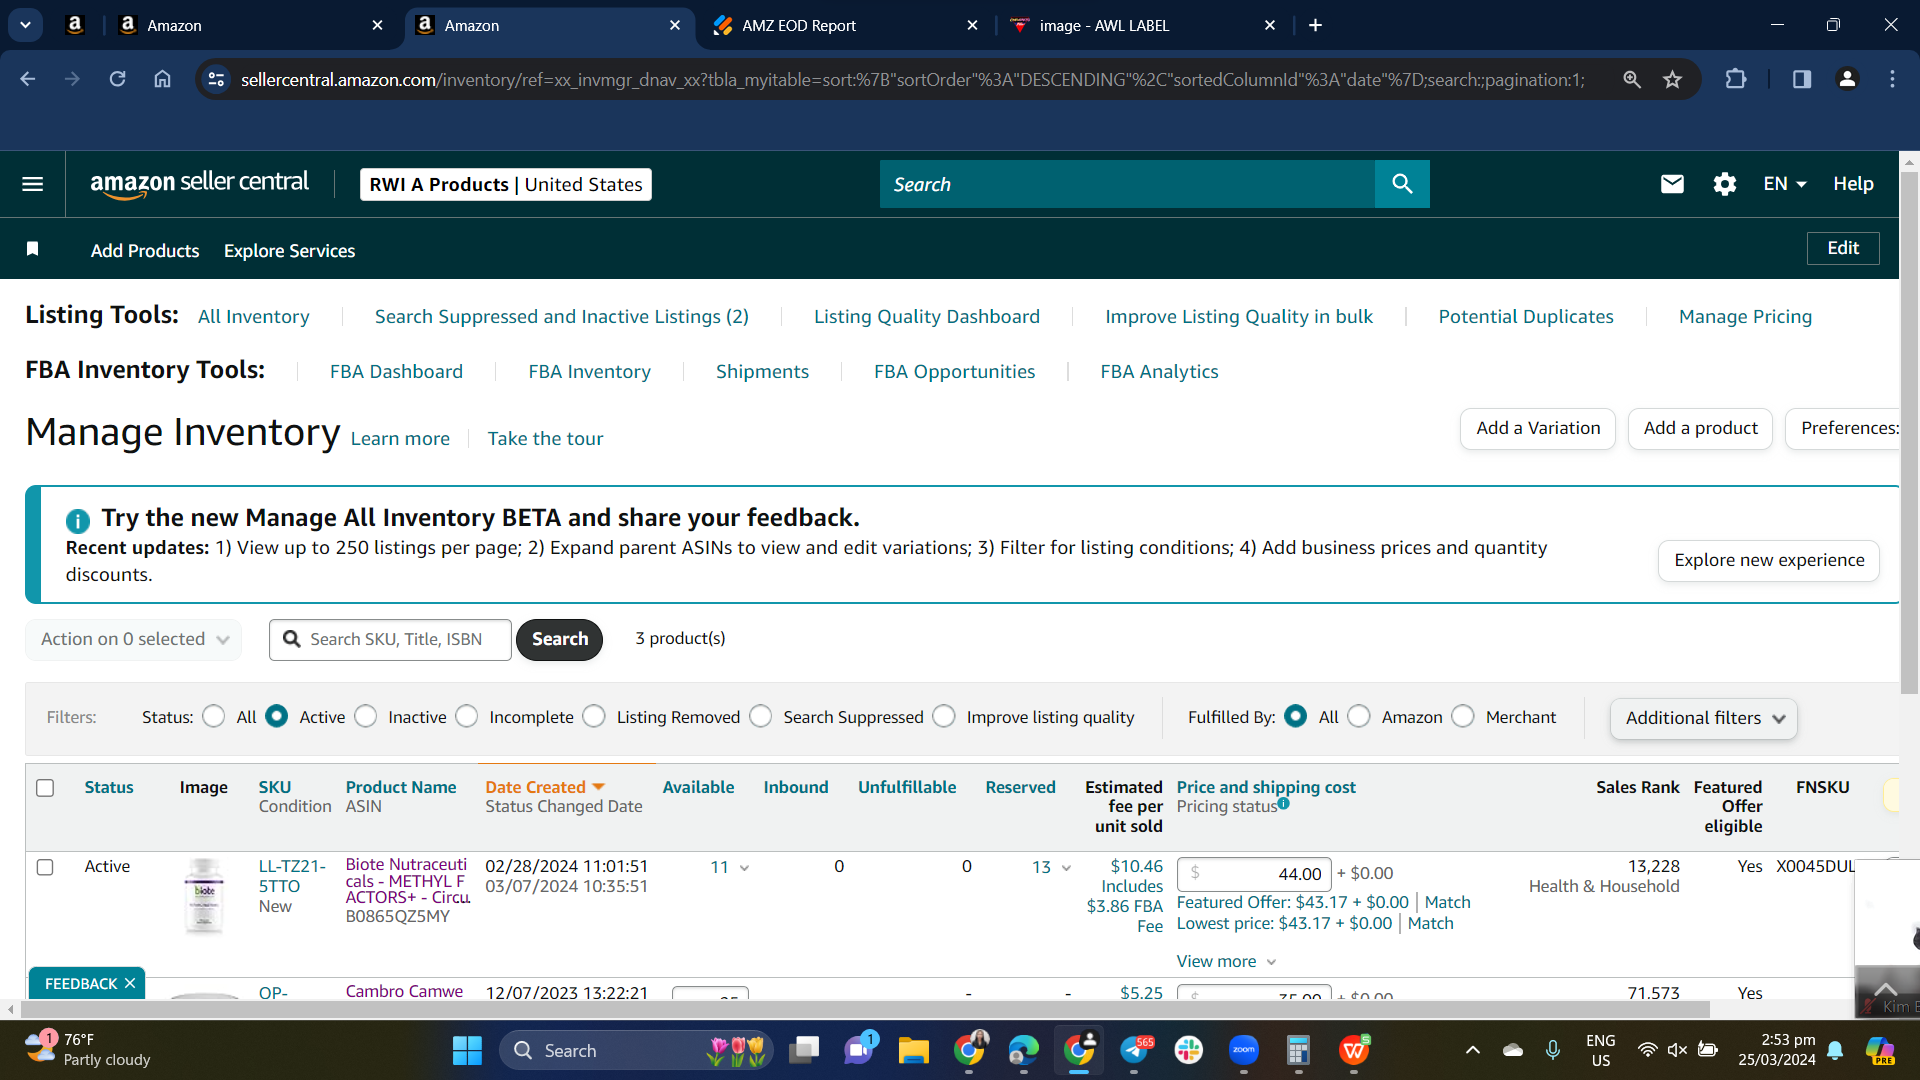The width and height of the screenshot is (1920, 1080).
Task: Click the Explore new experience button
Action: [x=1769, y=560]
